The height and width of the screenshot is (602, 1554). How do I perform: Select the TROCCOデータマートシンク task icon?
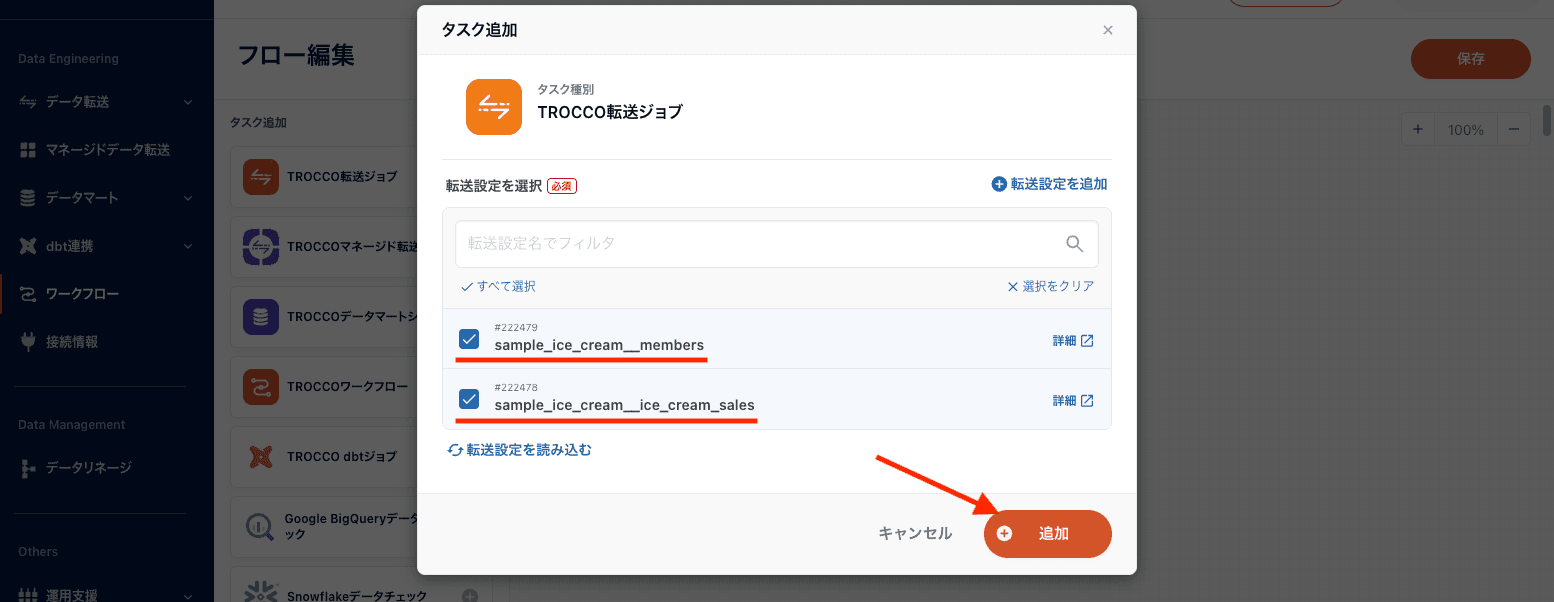(x=260, y=316)
